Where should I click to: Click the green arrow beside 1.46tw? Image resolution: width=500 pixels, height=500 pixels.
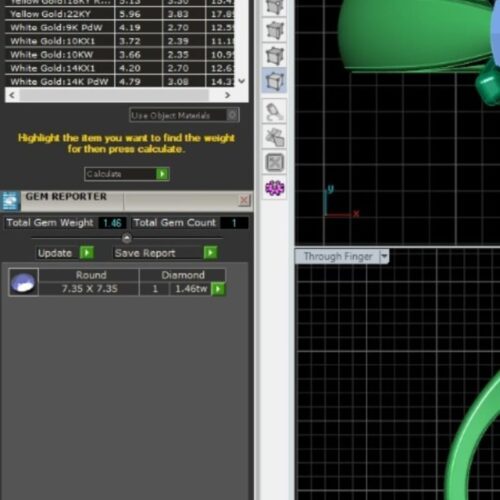pyautogui.click(x=218, y=289)
